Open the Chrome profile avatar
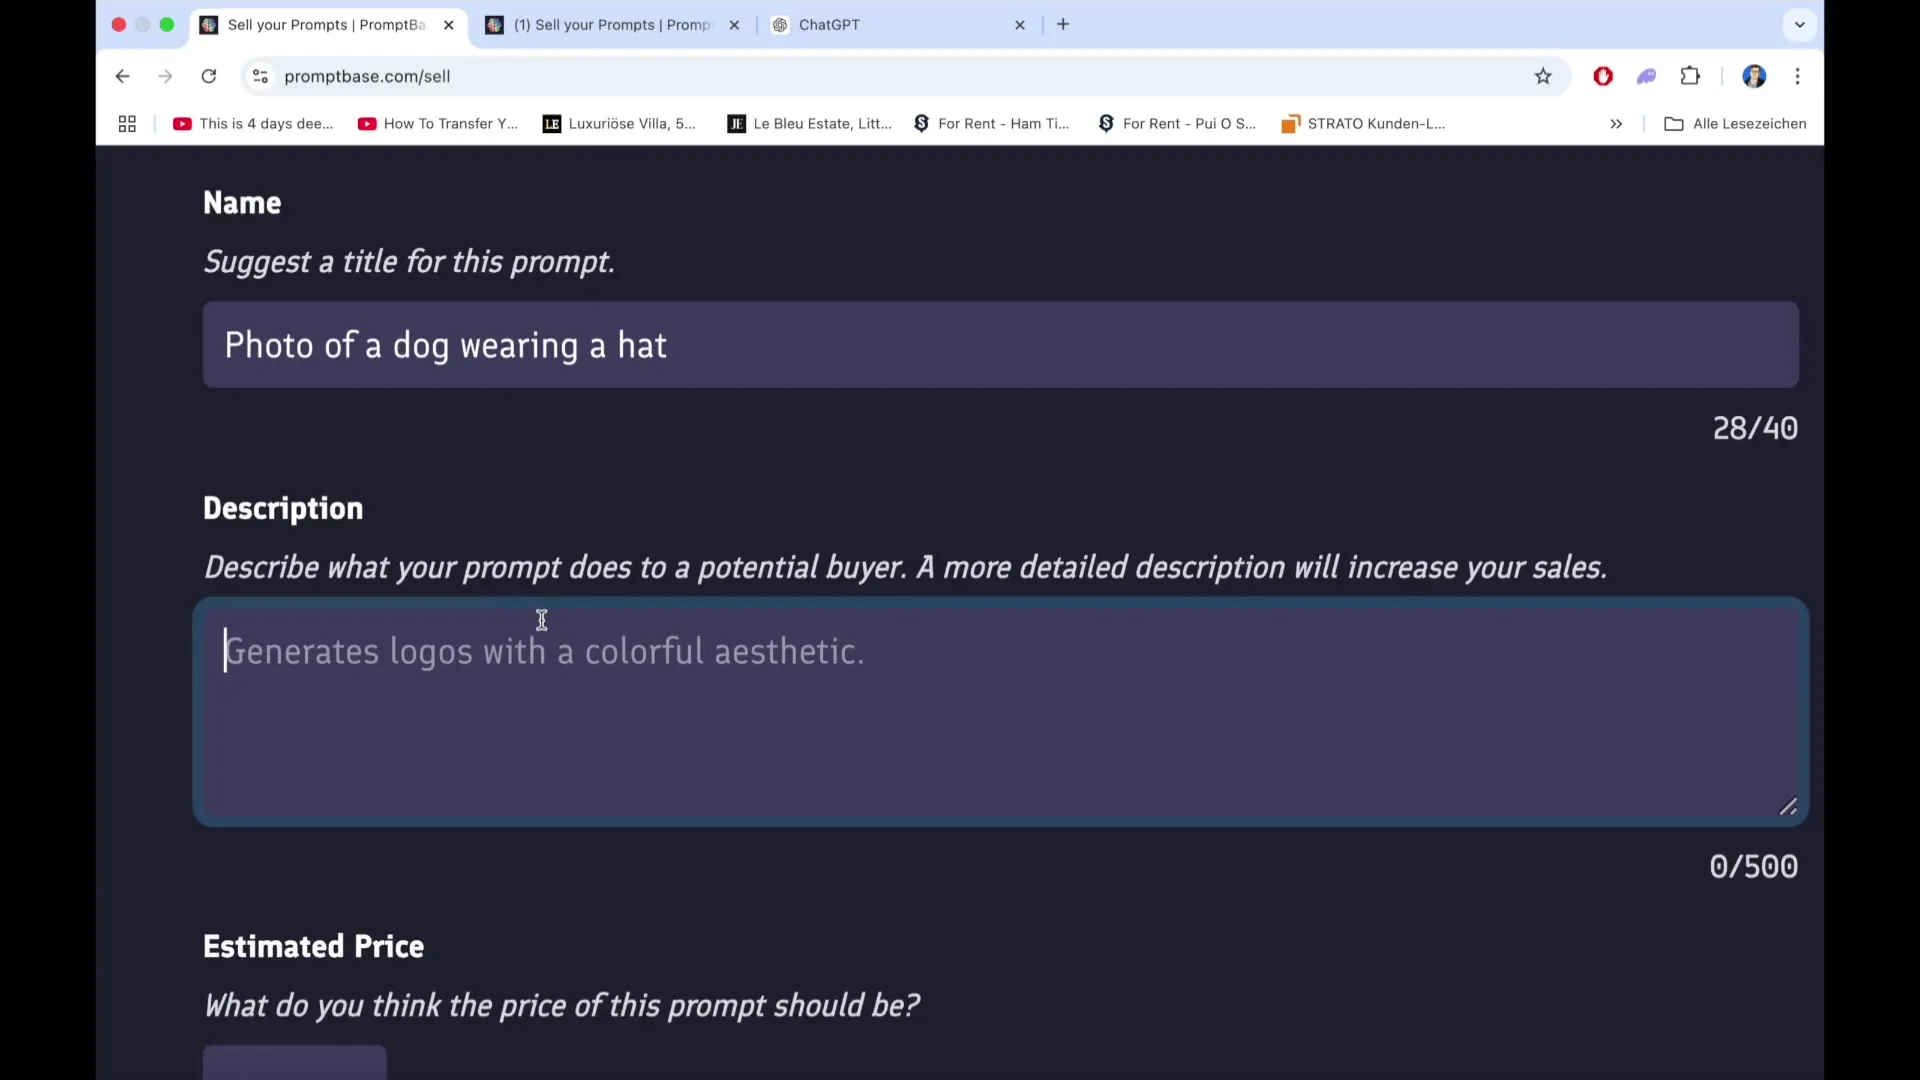 pos(1754,76)
